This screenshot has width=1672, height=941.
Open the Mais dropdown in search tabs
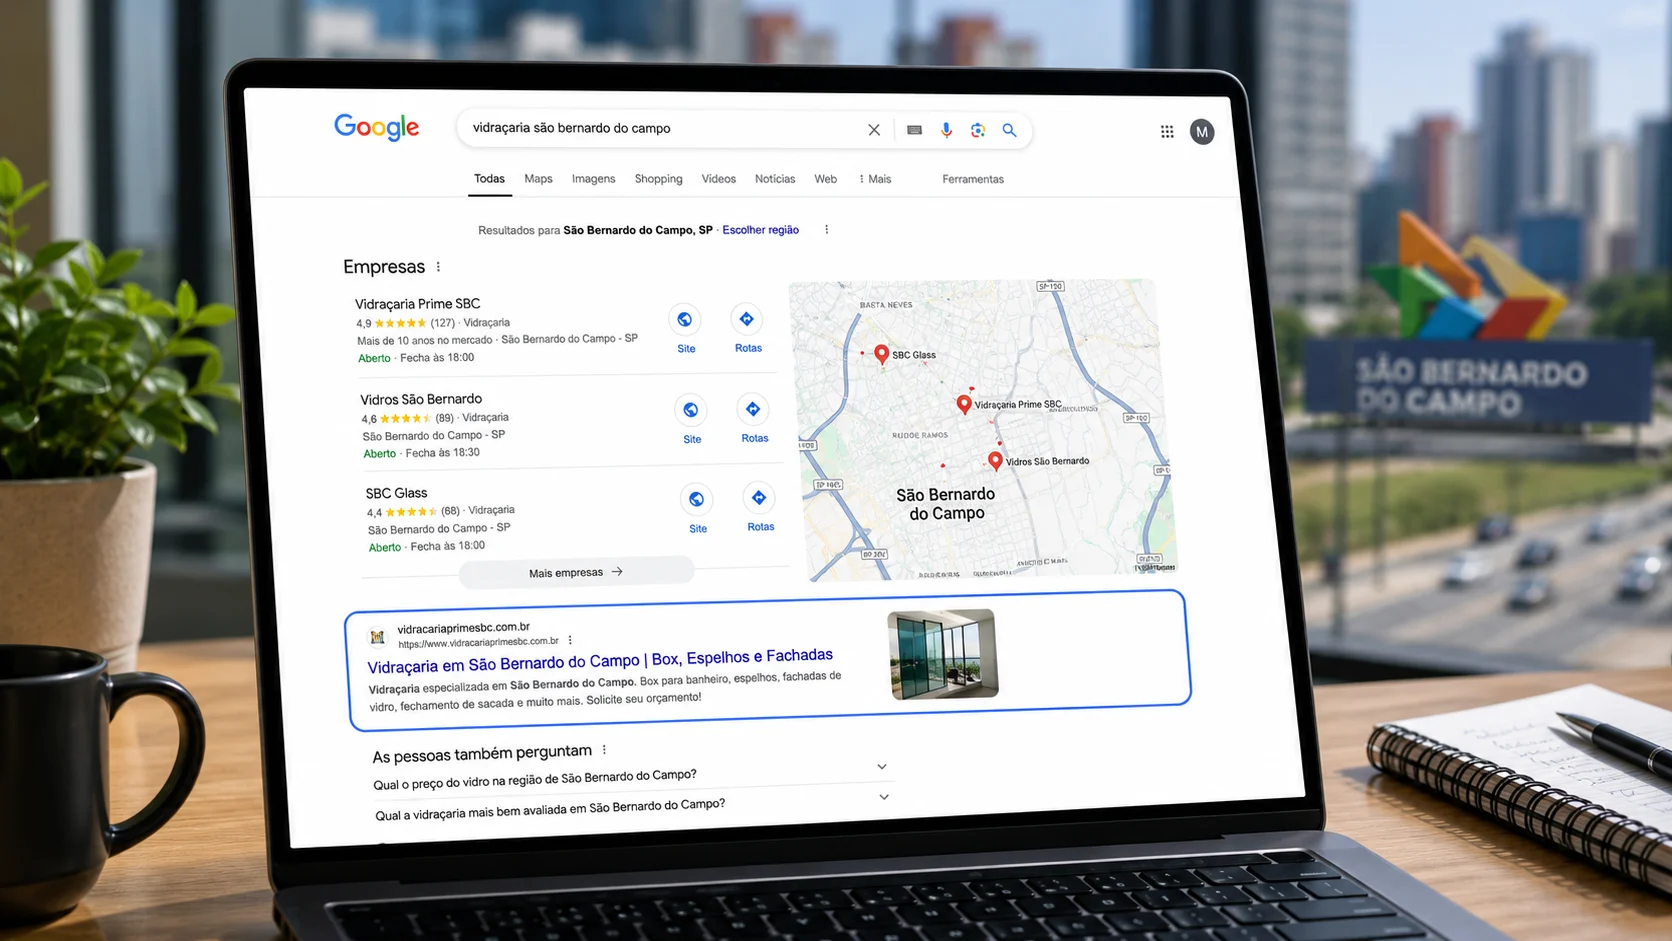(875, 179)
